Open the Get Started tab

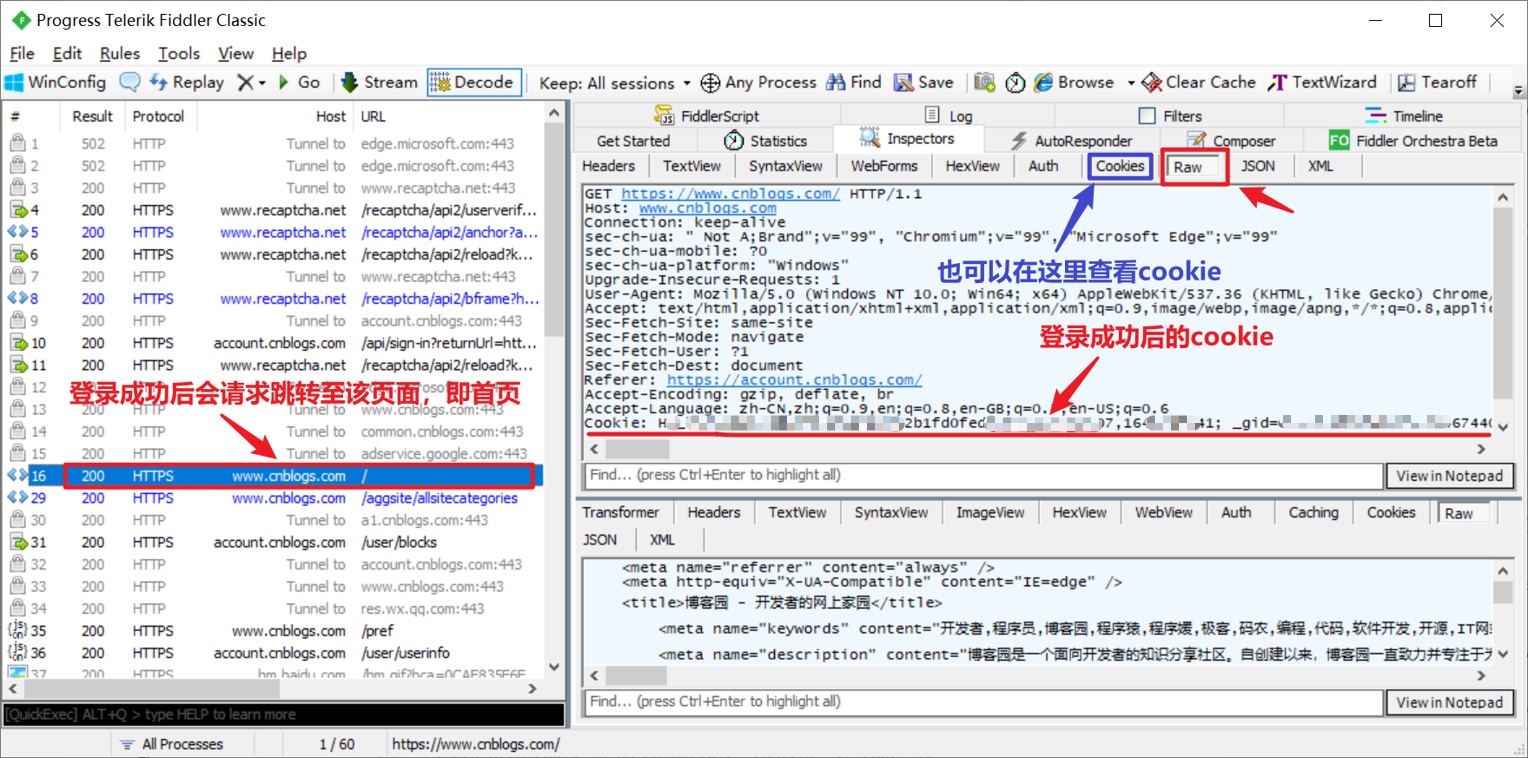(x=633, y=140)
